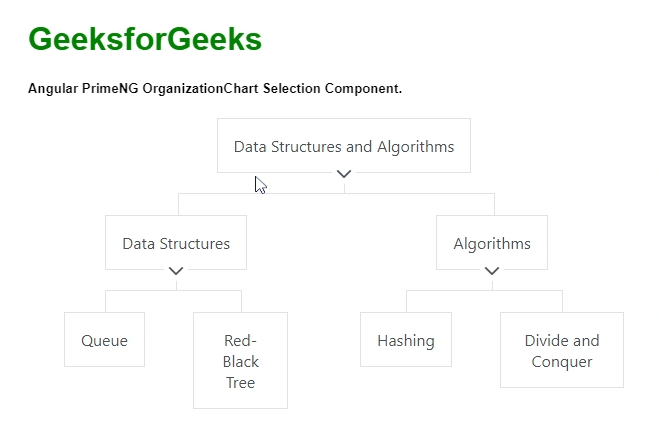
Task: Collapse the Algorithms node chevron
Action: tap(492, 270)
